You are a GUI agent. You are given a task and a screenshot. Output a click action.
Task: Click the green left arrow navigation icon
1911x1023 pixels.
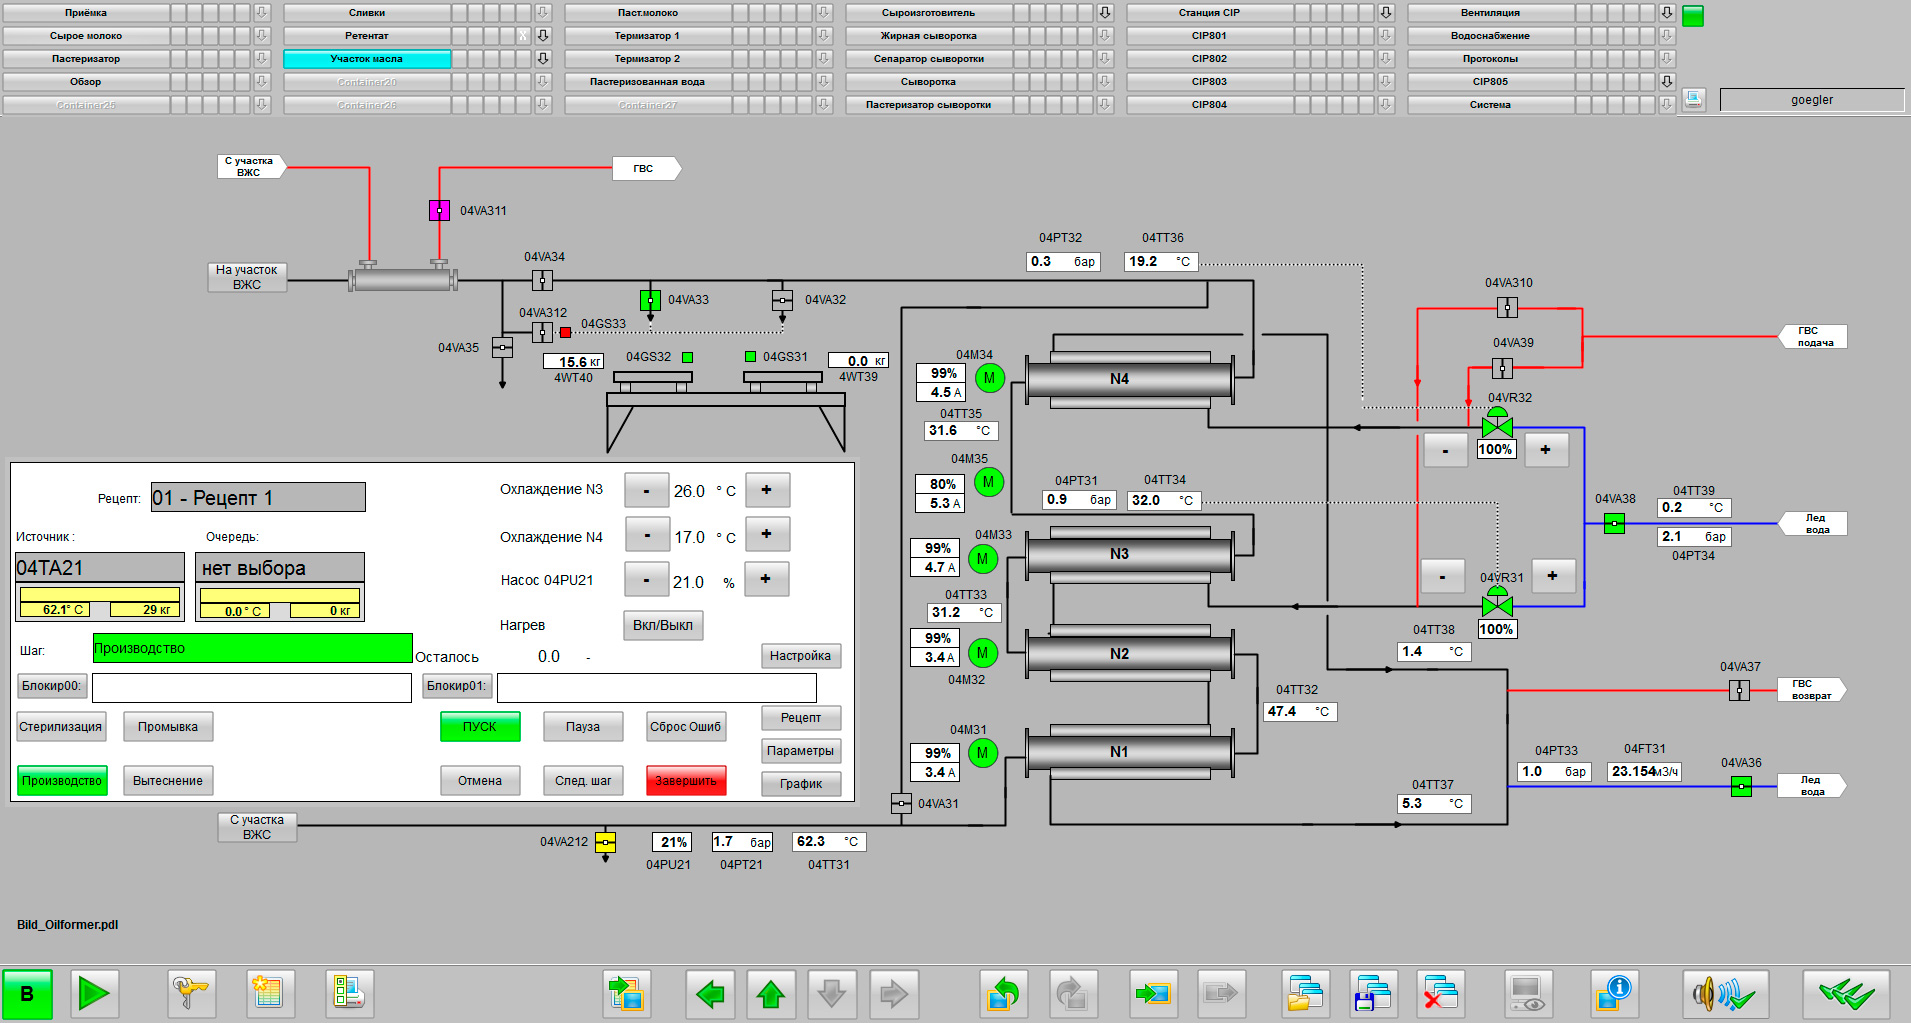(710, 994)
